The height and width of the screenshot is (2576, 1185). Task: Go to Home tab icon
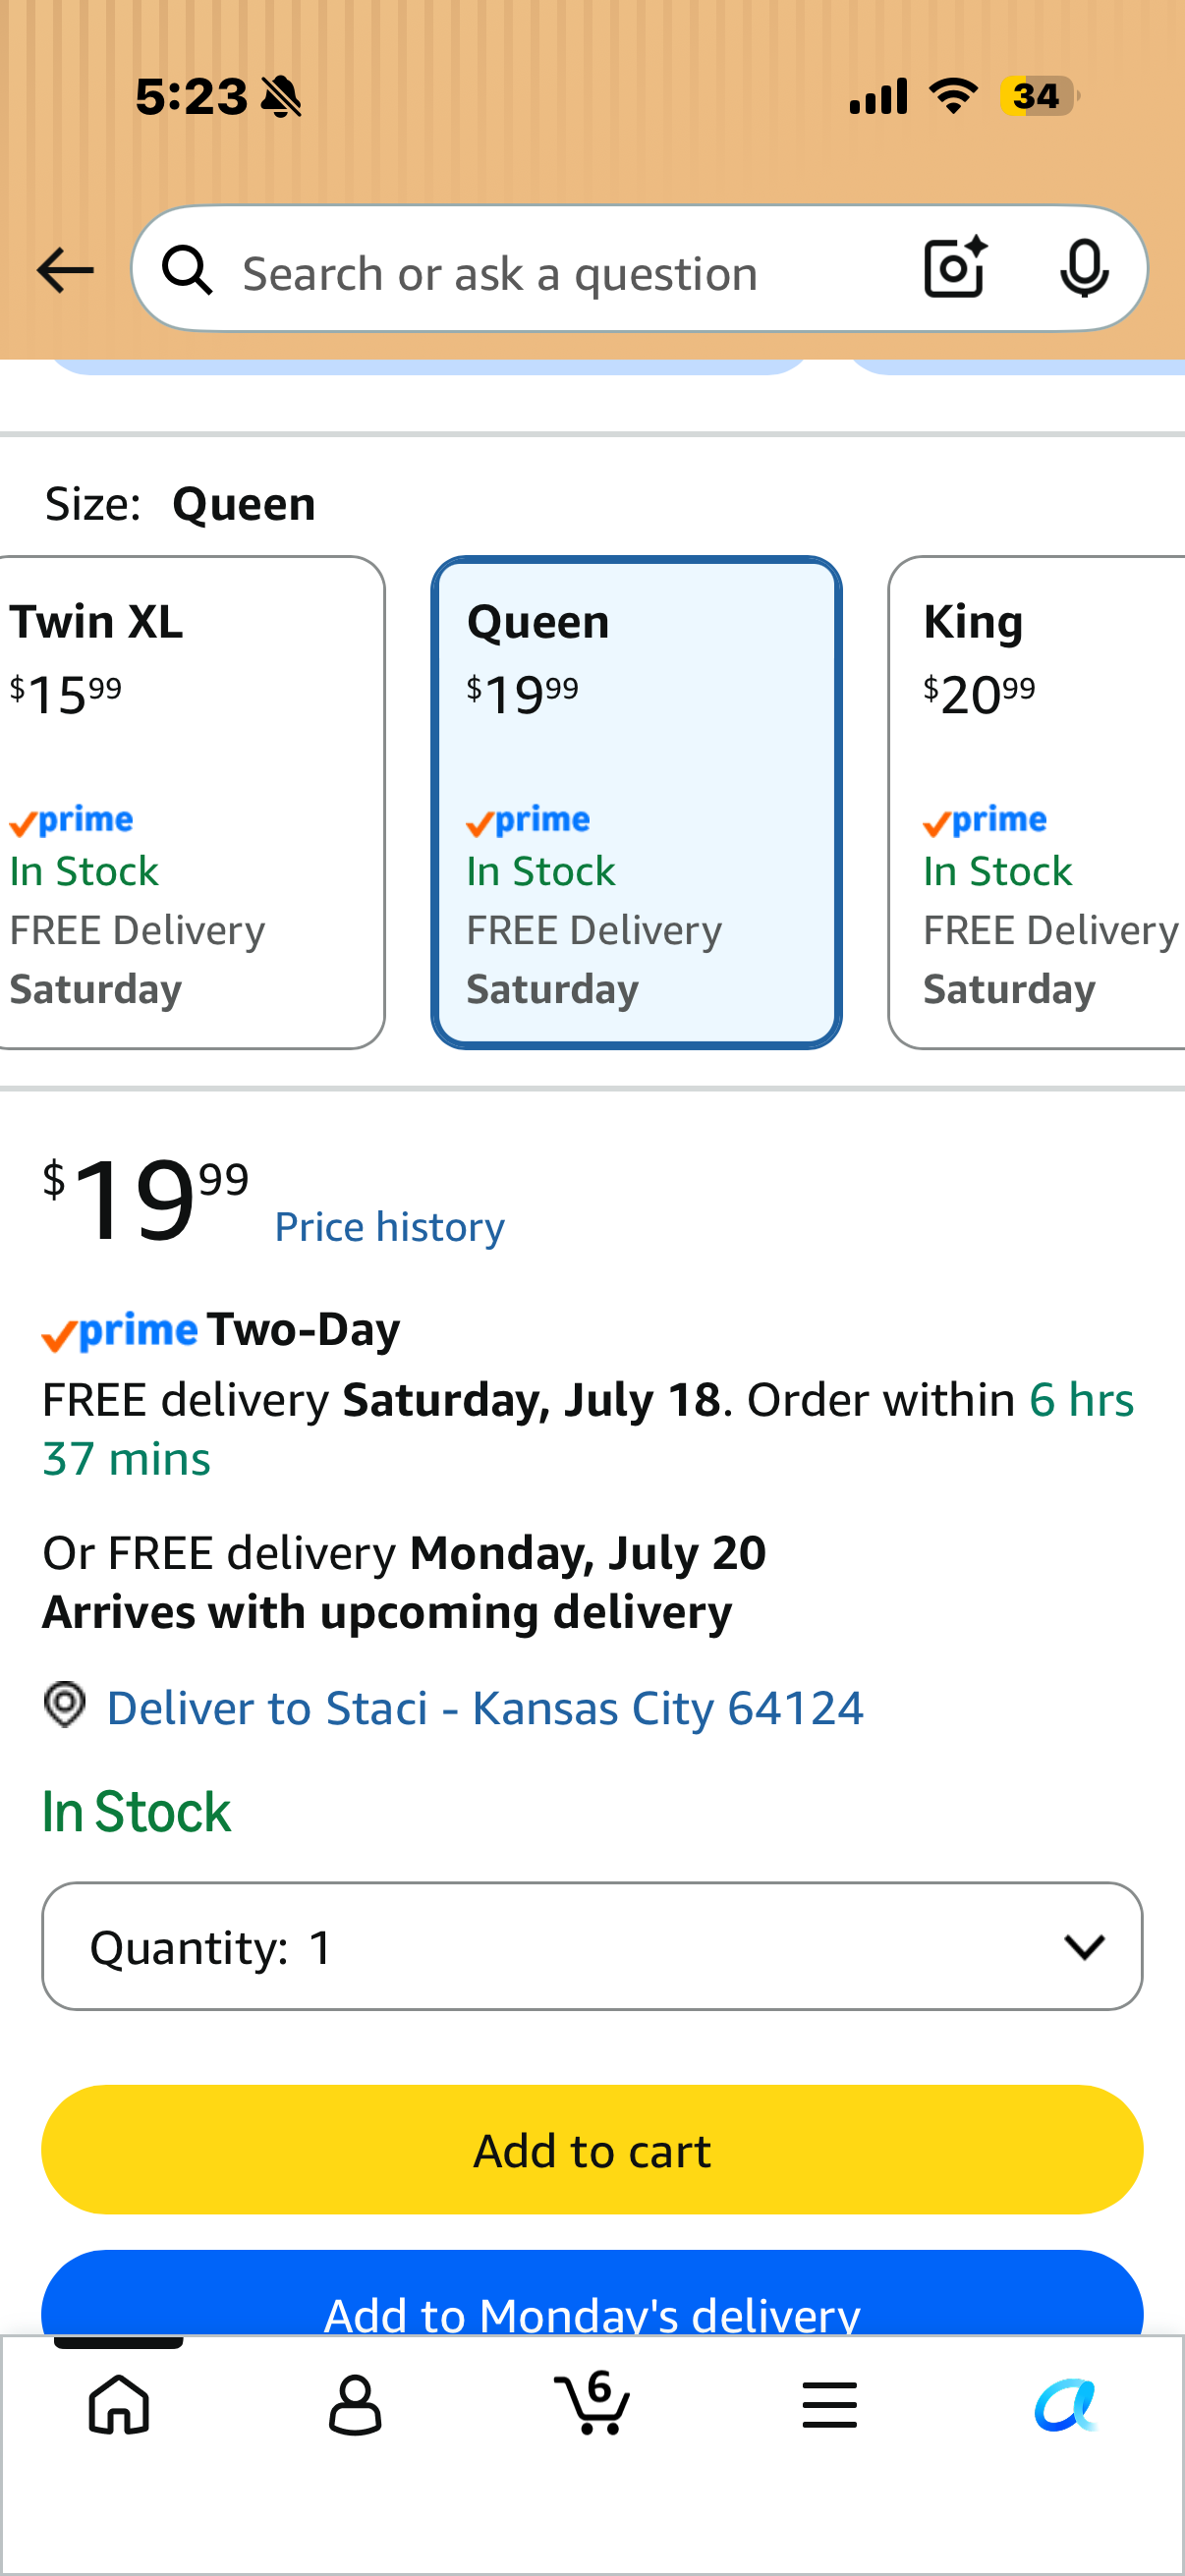pyautogui.click(x=119, y=2403)
